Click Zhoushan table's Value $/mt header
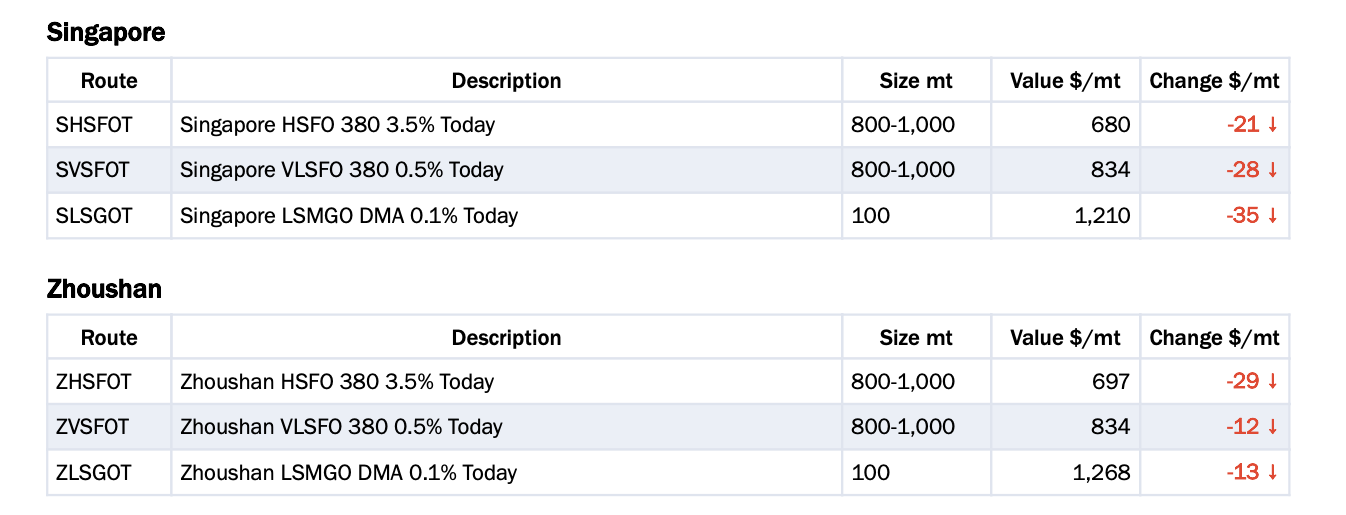The height and width of the screenshot is (515, 1346). click(x=1065, y=338)
